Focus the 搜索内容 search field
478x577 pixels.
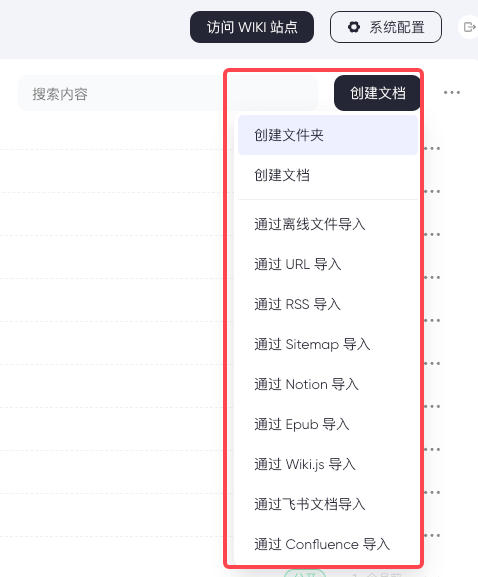pyautogui.click(x=168, y=93)
